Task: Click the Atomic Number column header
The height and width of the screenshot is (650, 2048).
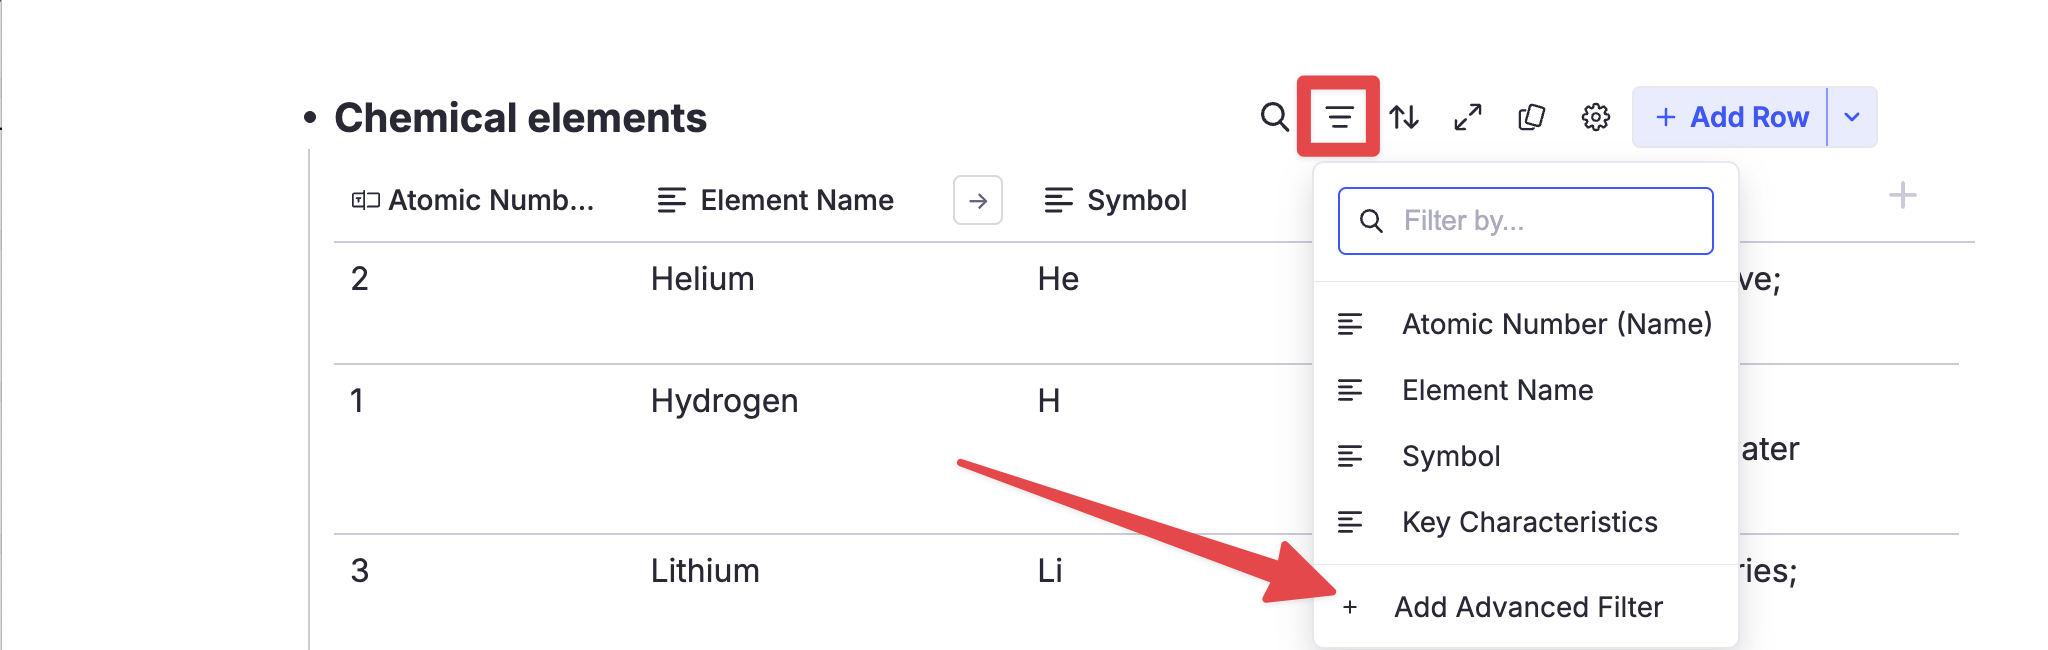Action: 490,201
